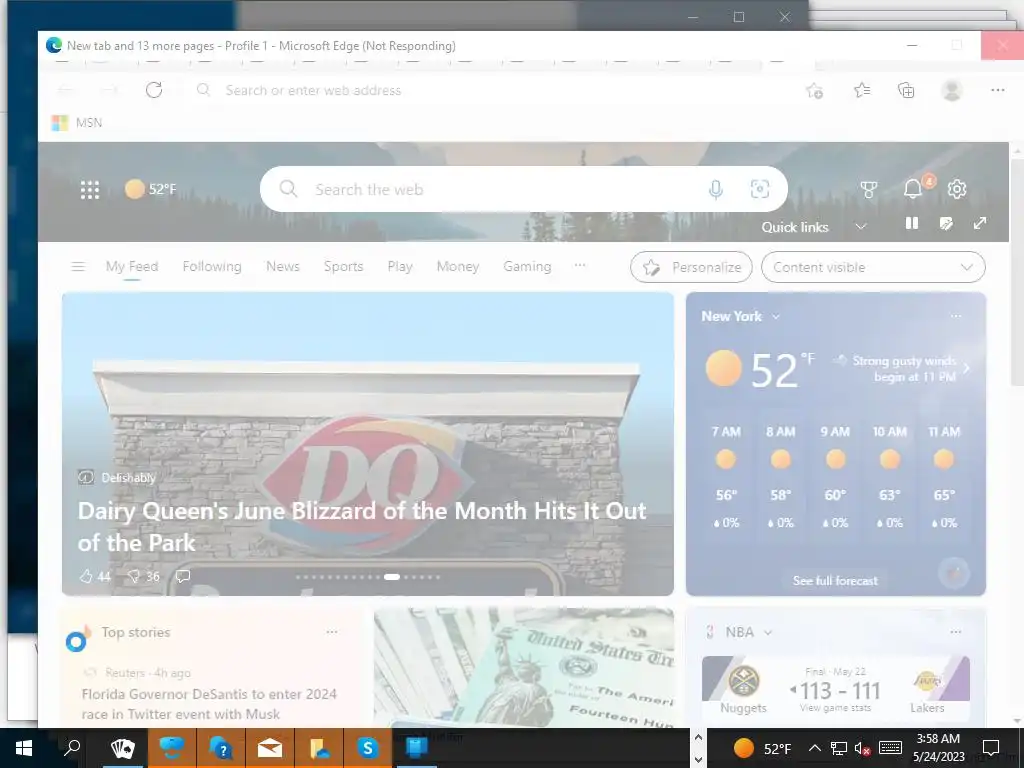Open the Collections icon
The width and height of the screenshot is (1024, 768).
(906, 90)
